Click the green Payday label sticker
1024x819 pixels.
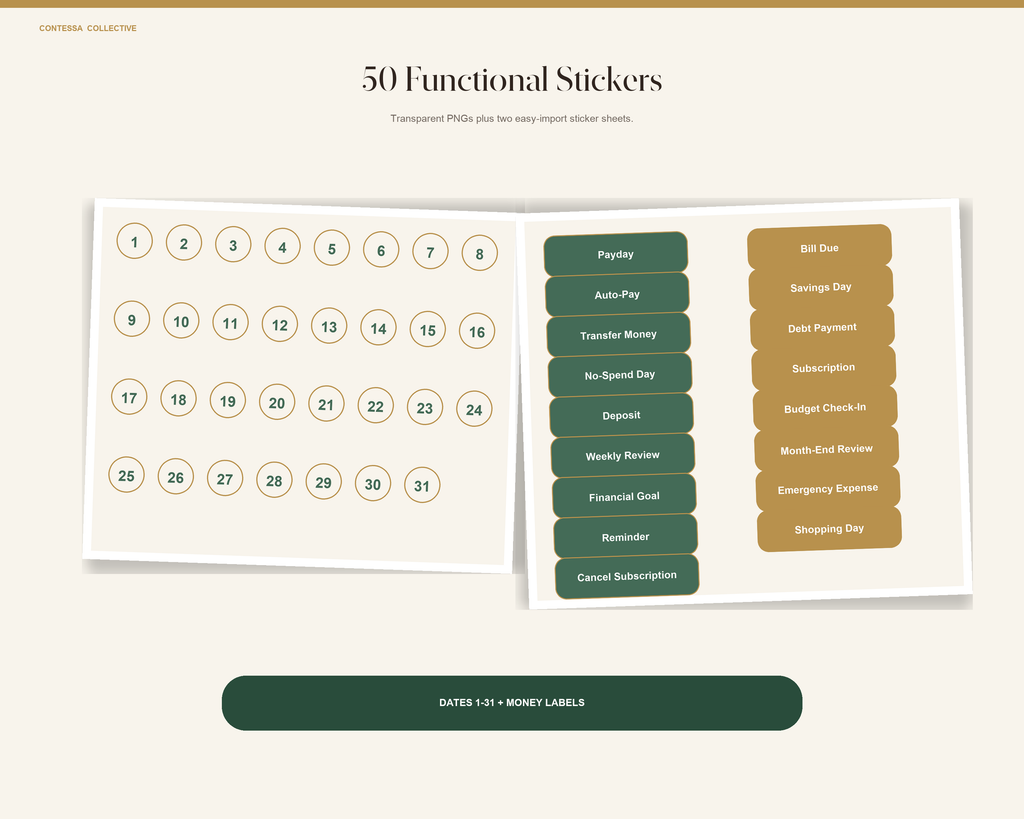tap(616, 254)
